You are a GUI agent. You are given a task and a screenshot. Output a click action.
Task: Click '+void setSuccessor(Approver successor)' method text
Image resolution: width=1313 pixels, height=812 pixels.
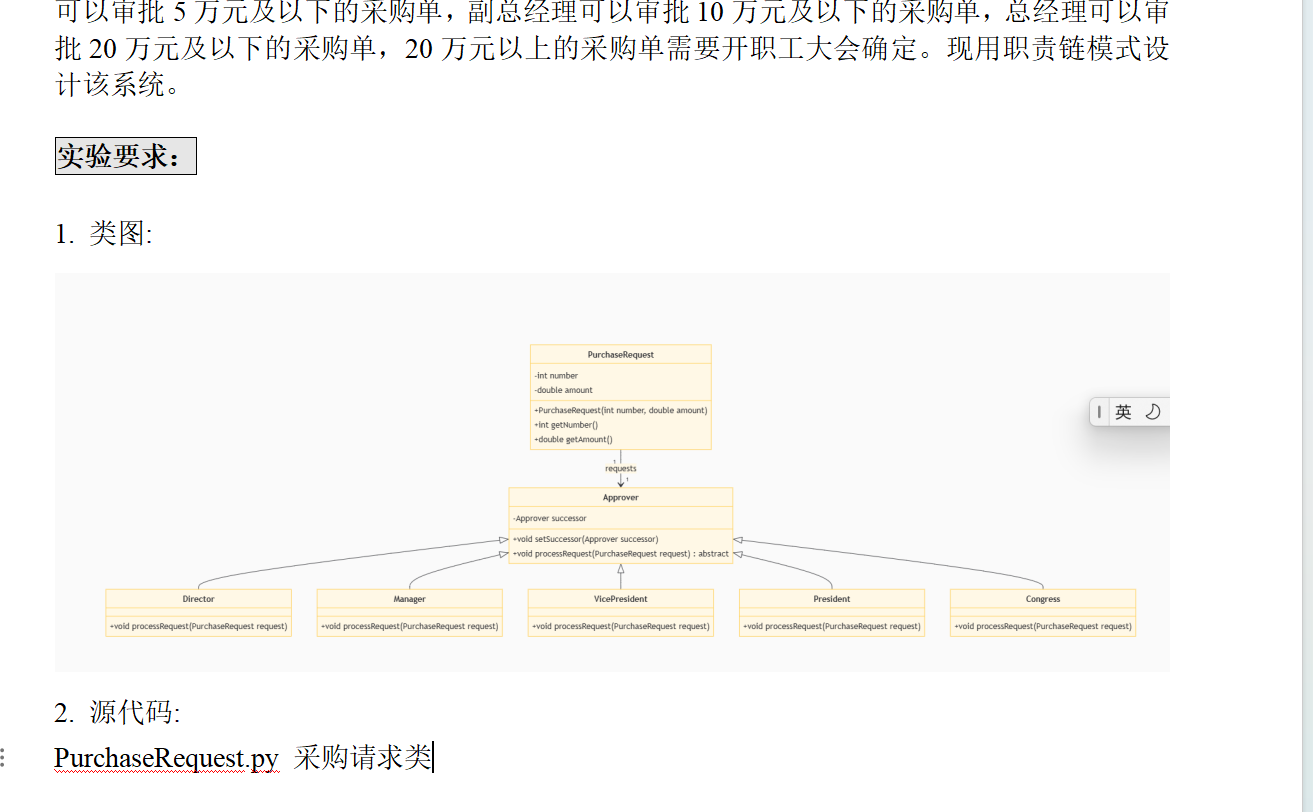click(x=585, y=539)
